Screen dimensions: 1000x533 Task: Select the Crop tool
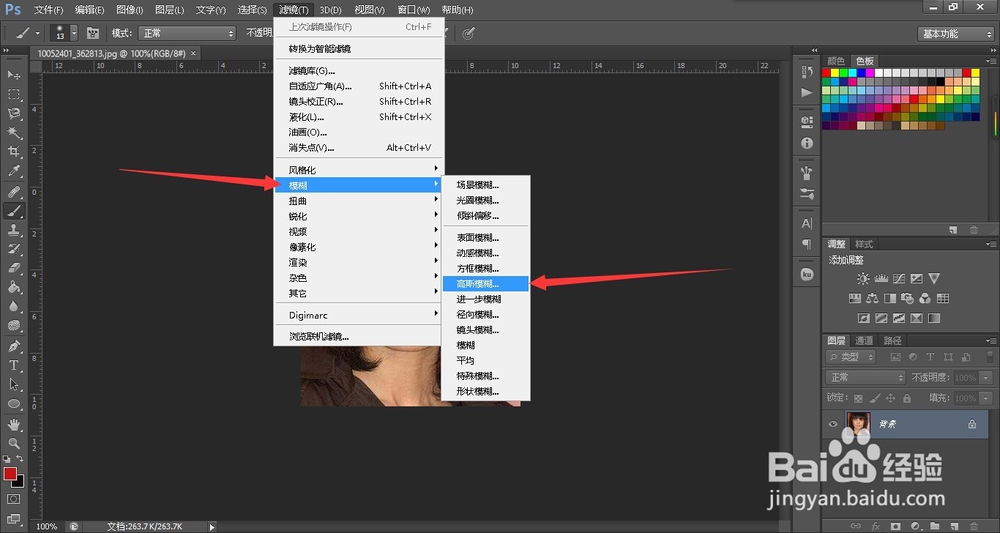(x=13, y=152)
